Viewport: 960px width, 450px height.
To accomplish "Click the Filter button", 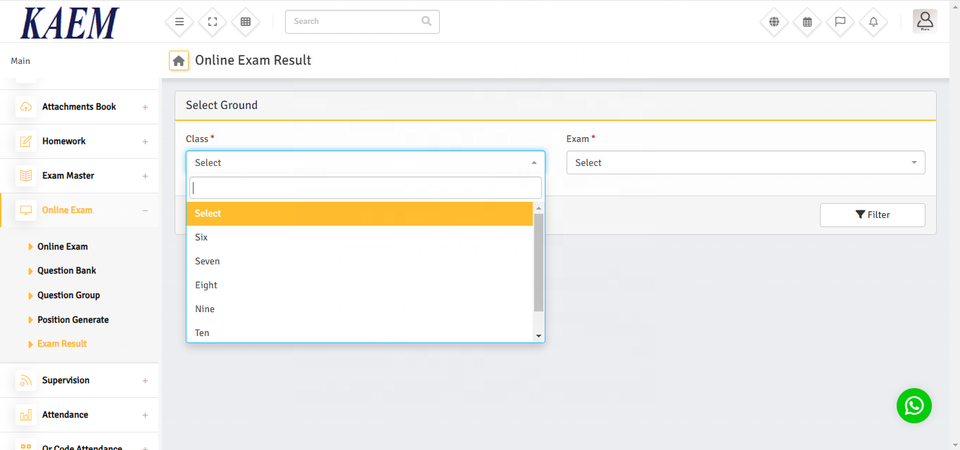I will [872, 215].
